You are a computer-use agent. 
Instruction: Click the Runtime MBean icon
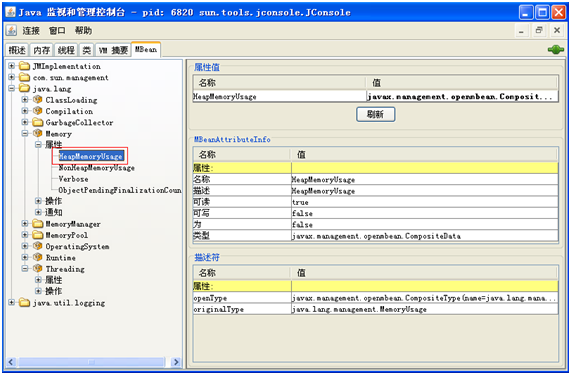click(x=38, y=258)
